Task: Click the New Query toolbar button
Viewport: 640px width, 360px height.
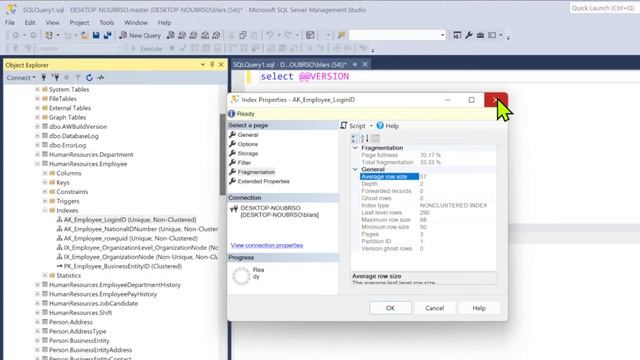Action: point(140,36)
